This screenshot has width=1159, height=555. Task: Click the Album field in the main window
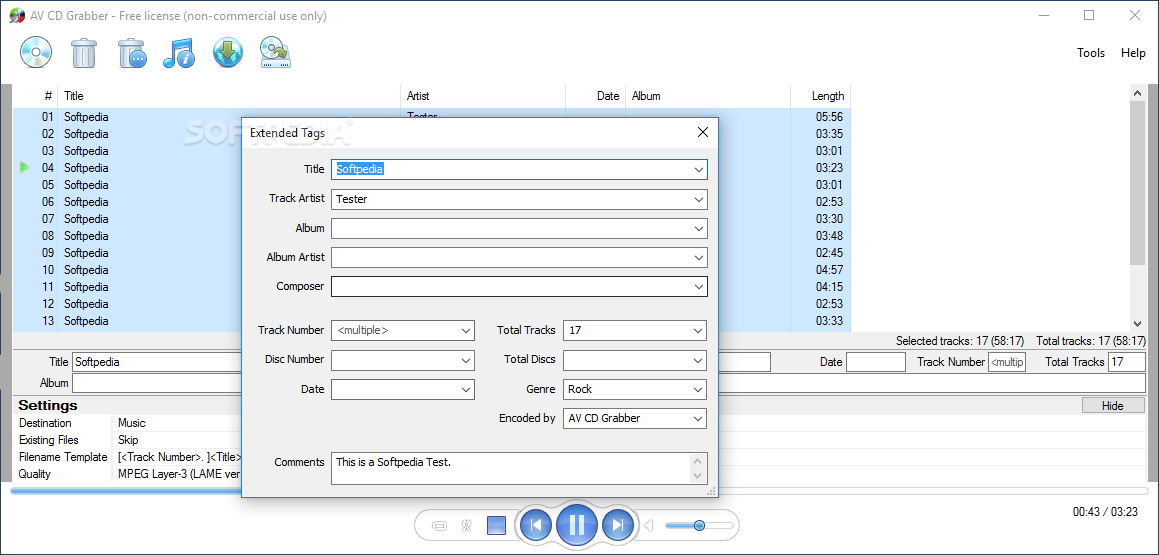(x=157, y=383)
